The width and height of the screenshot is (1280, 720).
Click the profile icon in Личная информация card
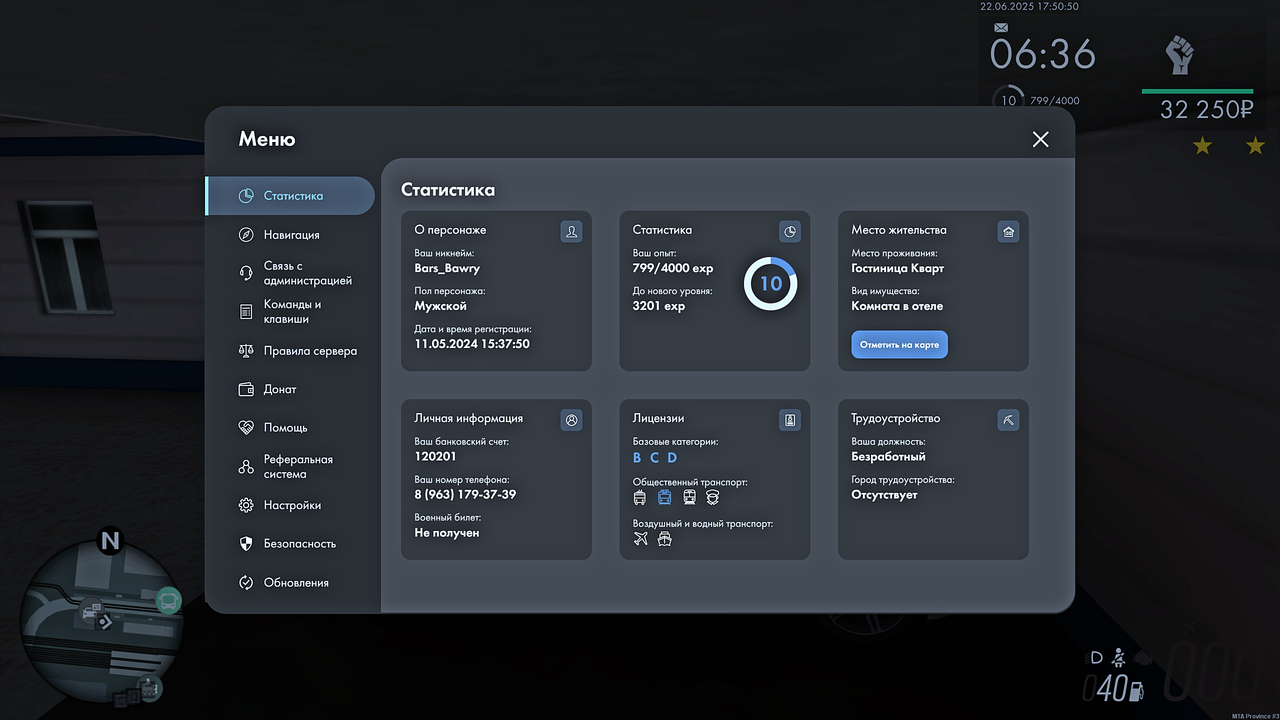[571, 420]
